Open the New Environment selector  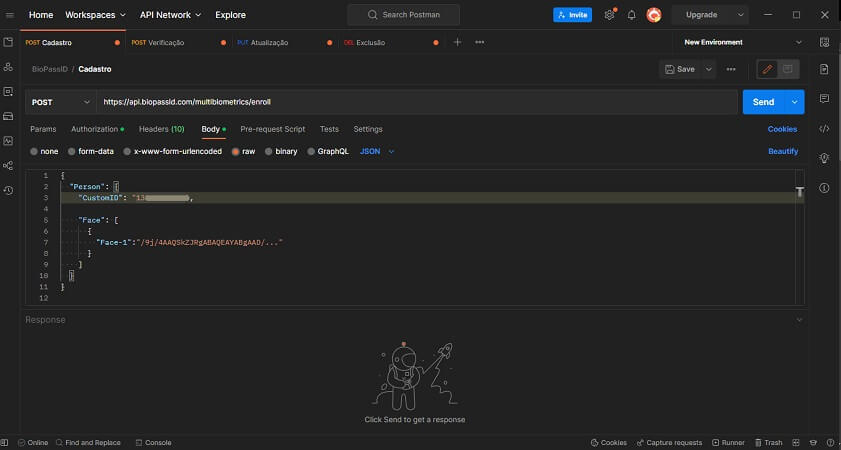743,42
